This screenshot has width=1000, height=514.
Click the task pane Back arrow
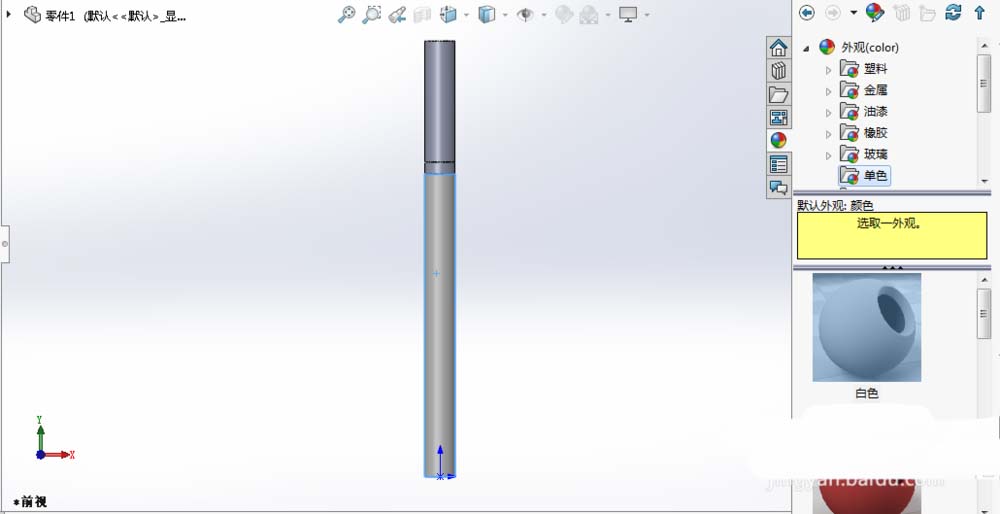click(x=807, y=12)
